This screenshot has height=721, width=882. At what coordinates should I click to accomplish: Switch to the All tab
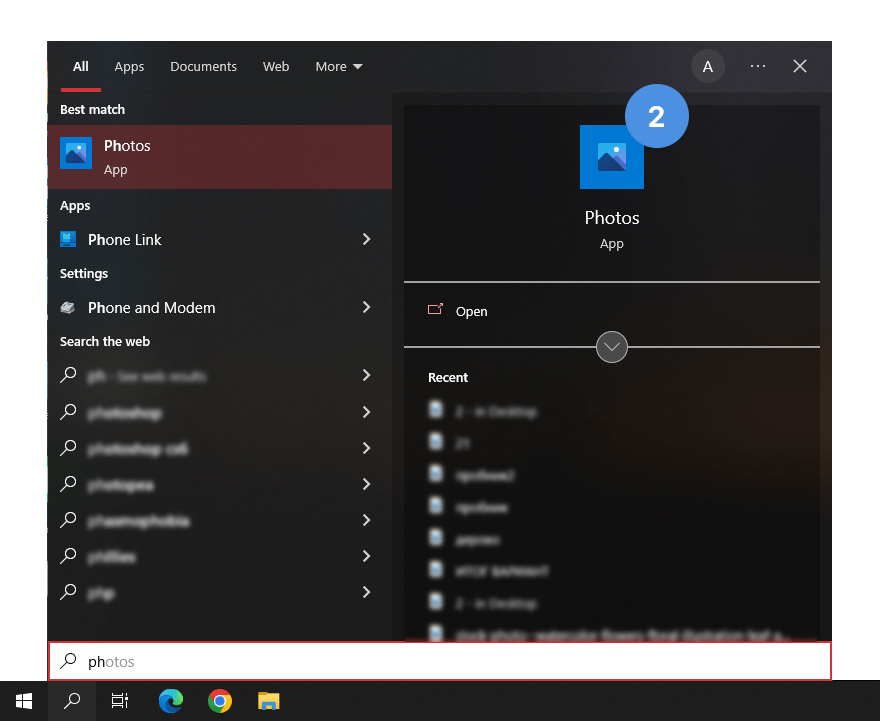80,66
